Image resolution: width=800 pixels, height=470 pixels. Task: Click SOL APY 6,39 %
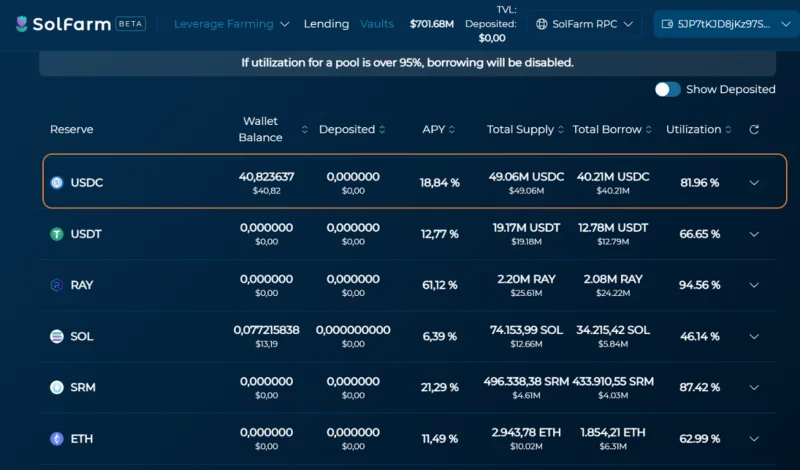440,337
